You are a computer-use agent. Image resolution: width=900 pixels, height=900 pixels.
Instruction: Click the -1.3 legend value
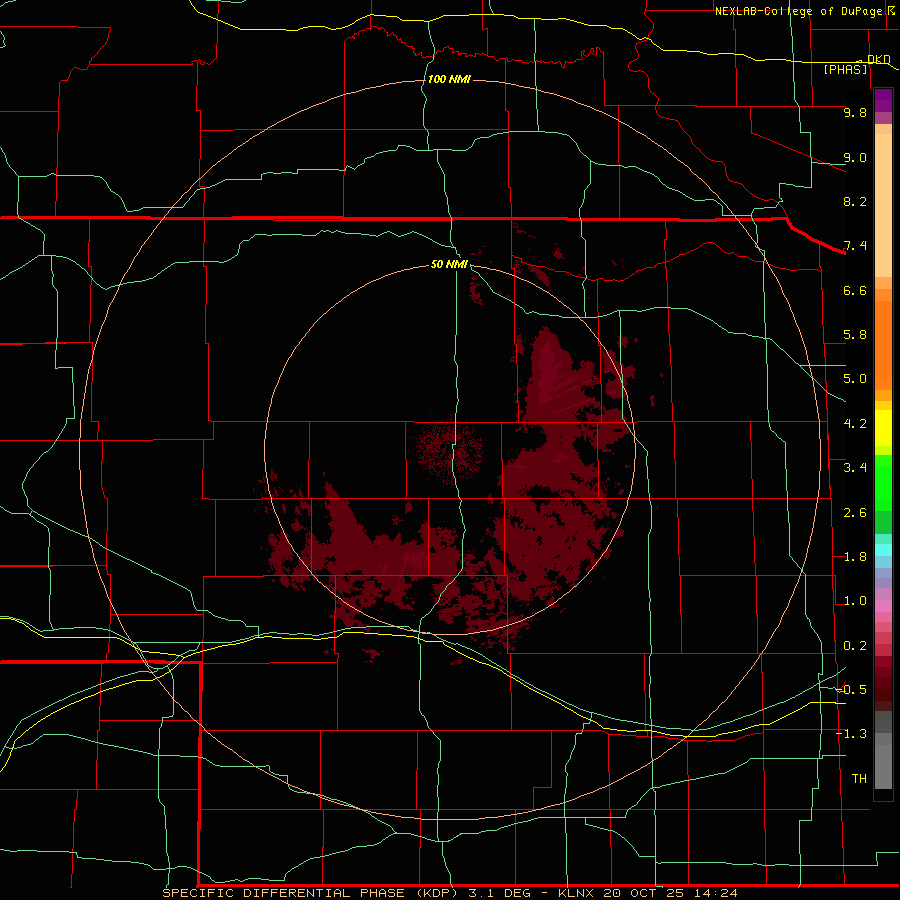tap(852, 734)
